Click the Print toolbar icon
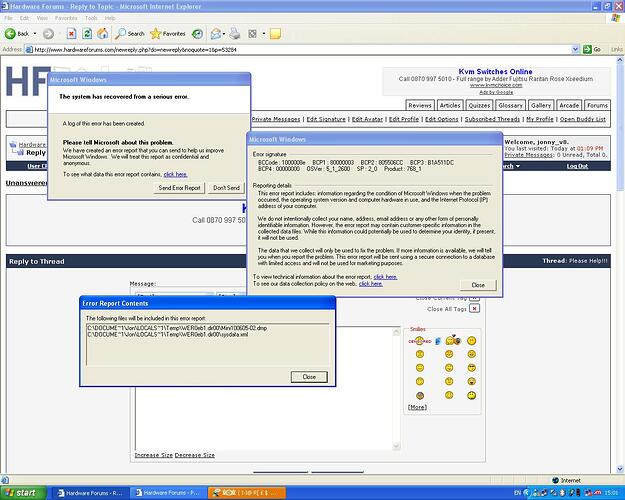The image size is (625, 500). tap(235, 34)
